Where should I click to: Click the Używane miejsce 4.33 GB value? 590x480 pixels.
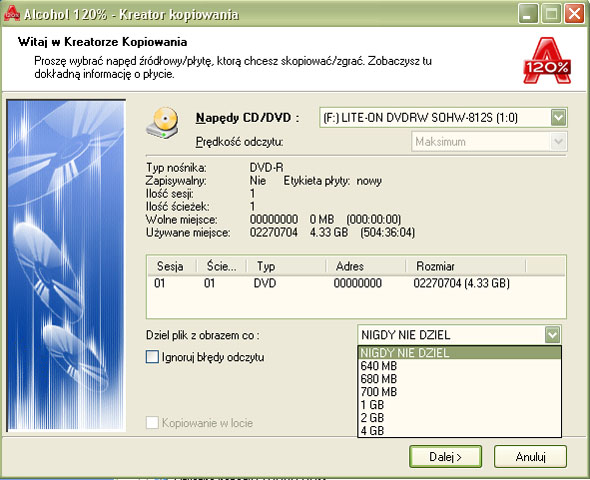coord(328,232)
